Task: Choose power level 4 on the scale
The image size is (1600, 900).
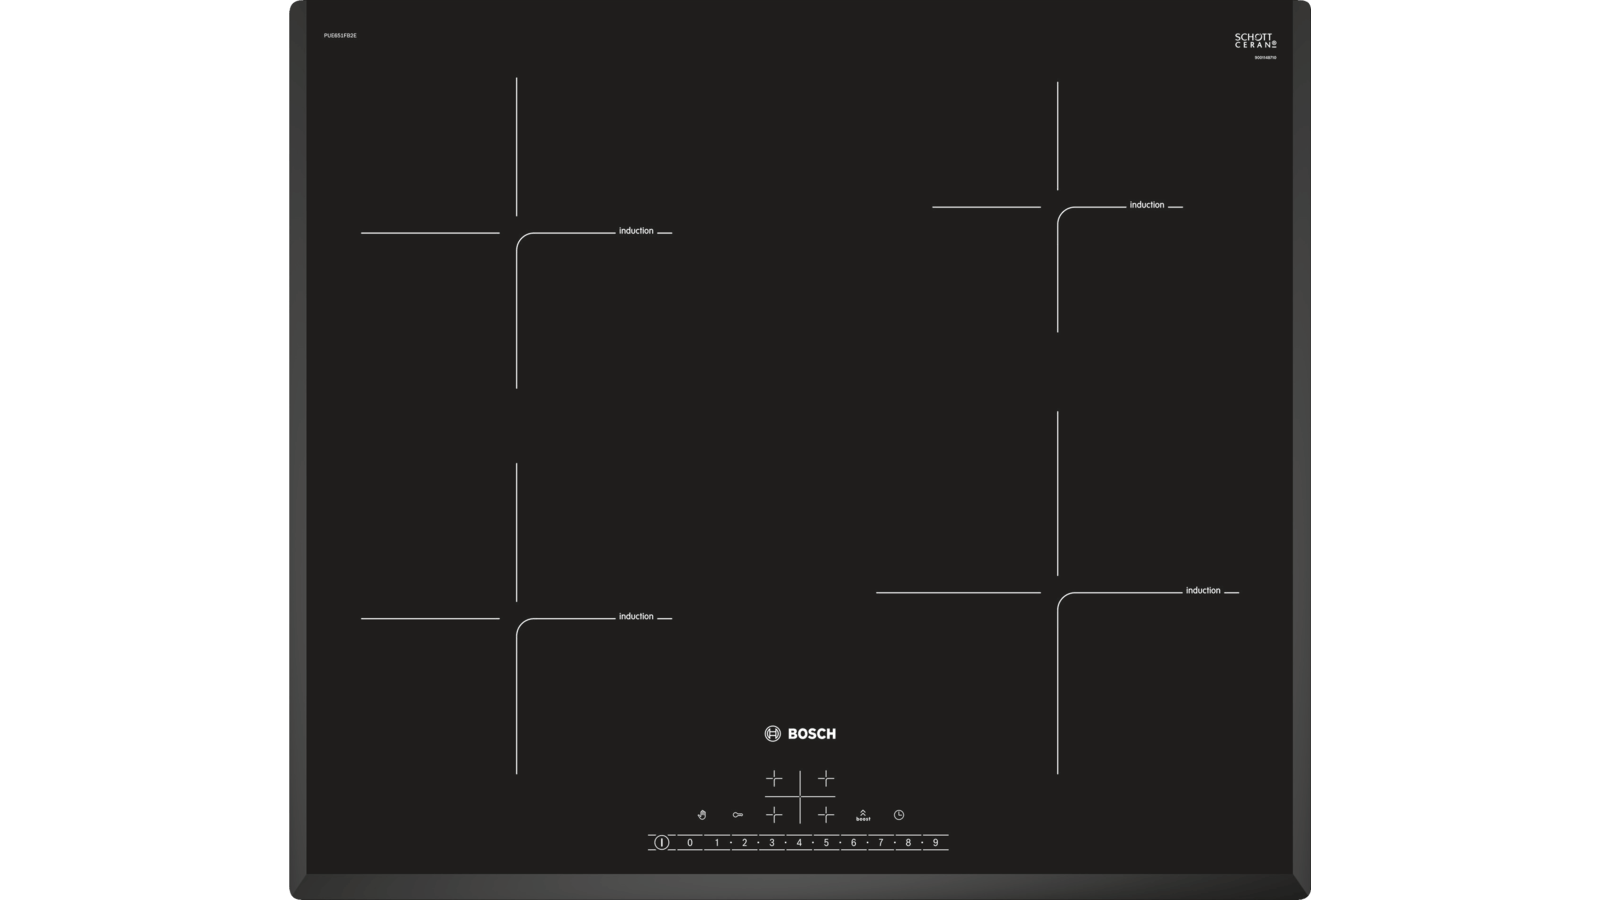Action: (x=799, y=843)
